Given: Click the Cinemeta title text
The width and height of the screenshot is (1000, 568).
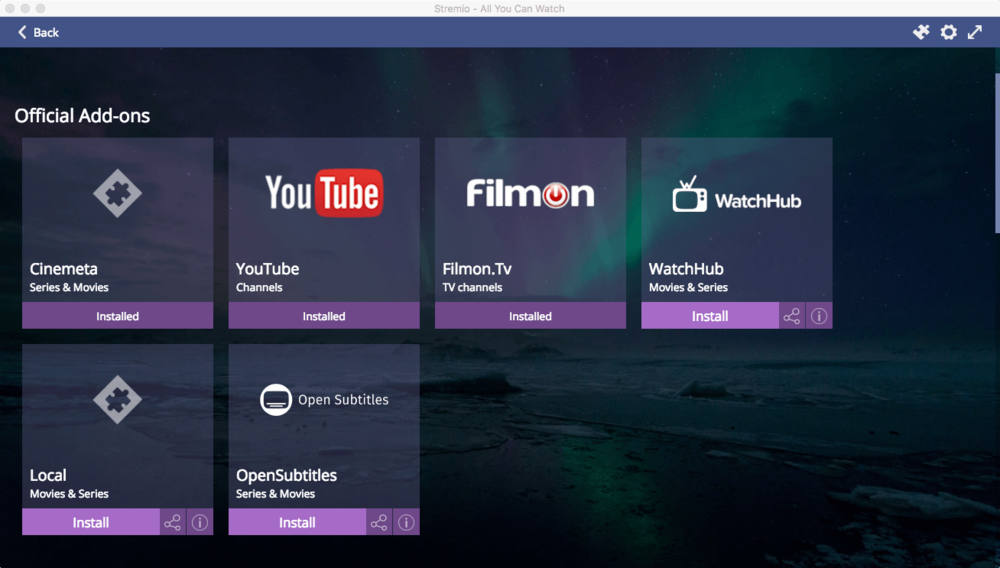Looking at the screenshot, I should pyautogui.click(x=64, y=269).
